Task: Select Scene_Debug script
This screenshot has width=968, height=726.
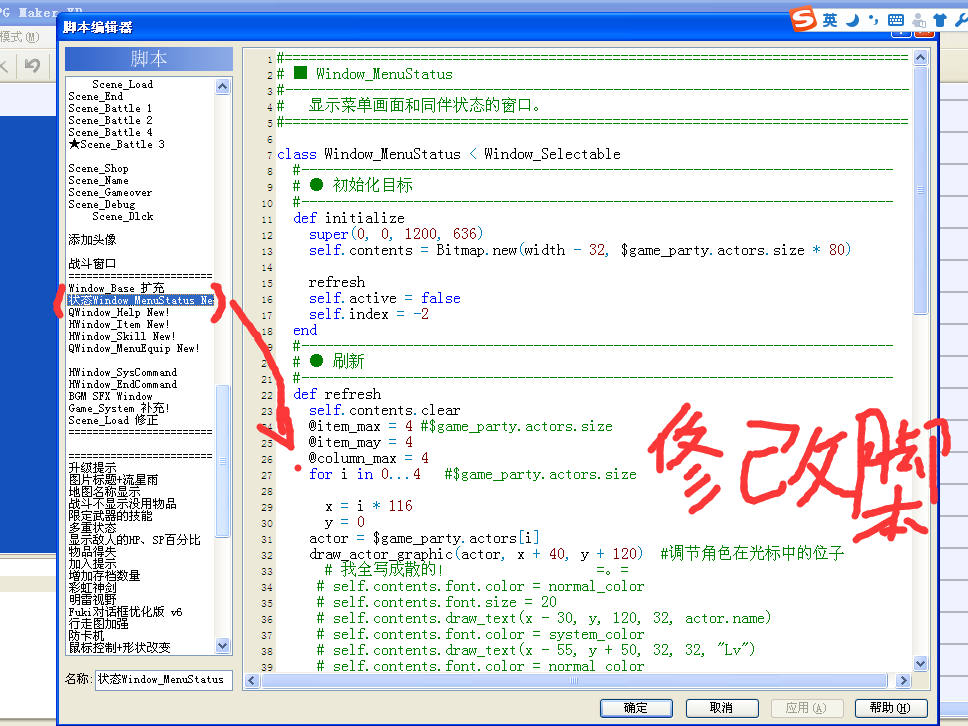Action: pos(101,204)
